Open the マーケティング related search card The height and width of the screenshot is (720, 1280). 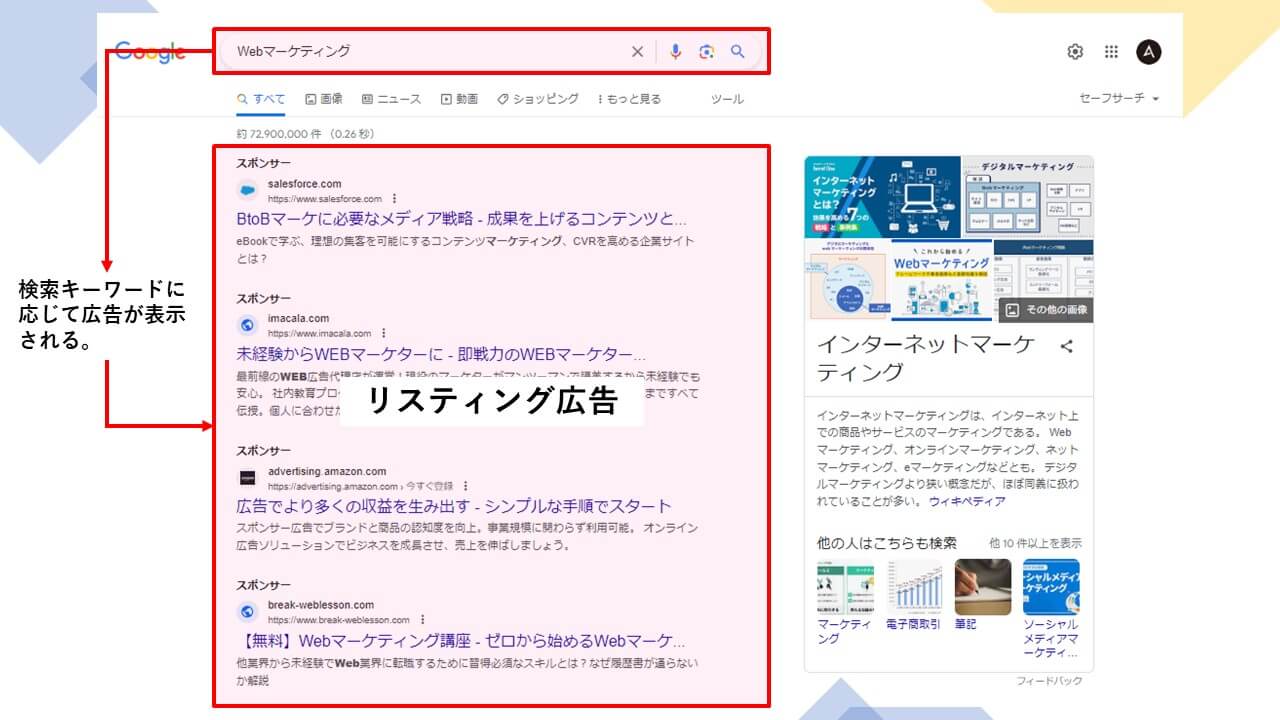(x=845, y=601)
